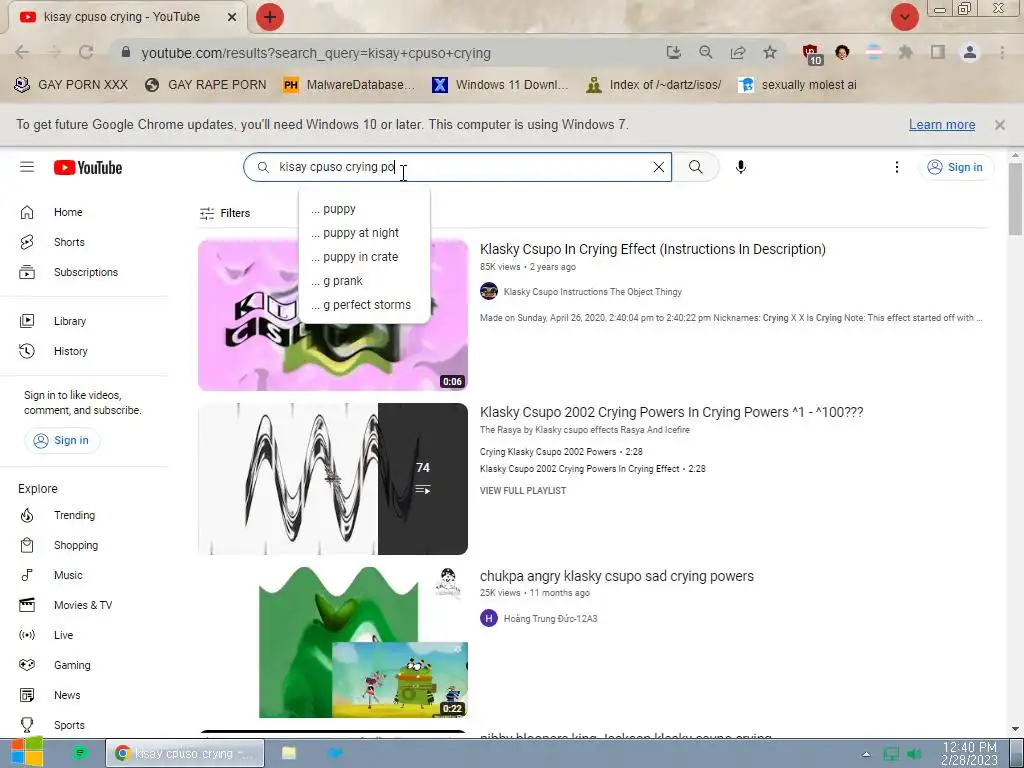Select the '... g perfect storms' suggestion
This screenshot has width=1024, height=768.
364,305
